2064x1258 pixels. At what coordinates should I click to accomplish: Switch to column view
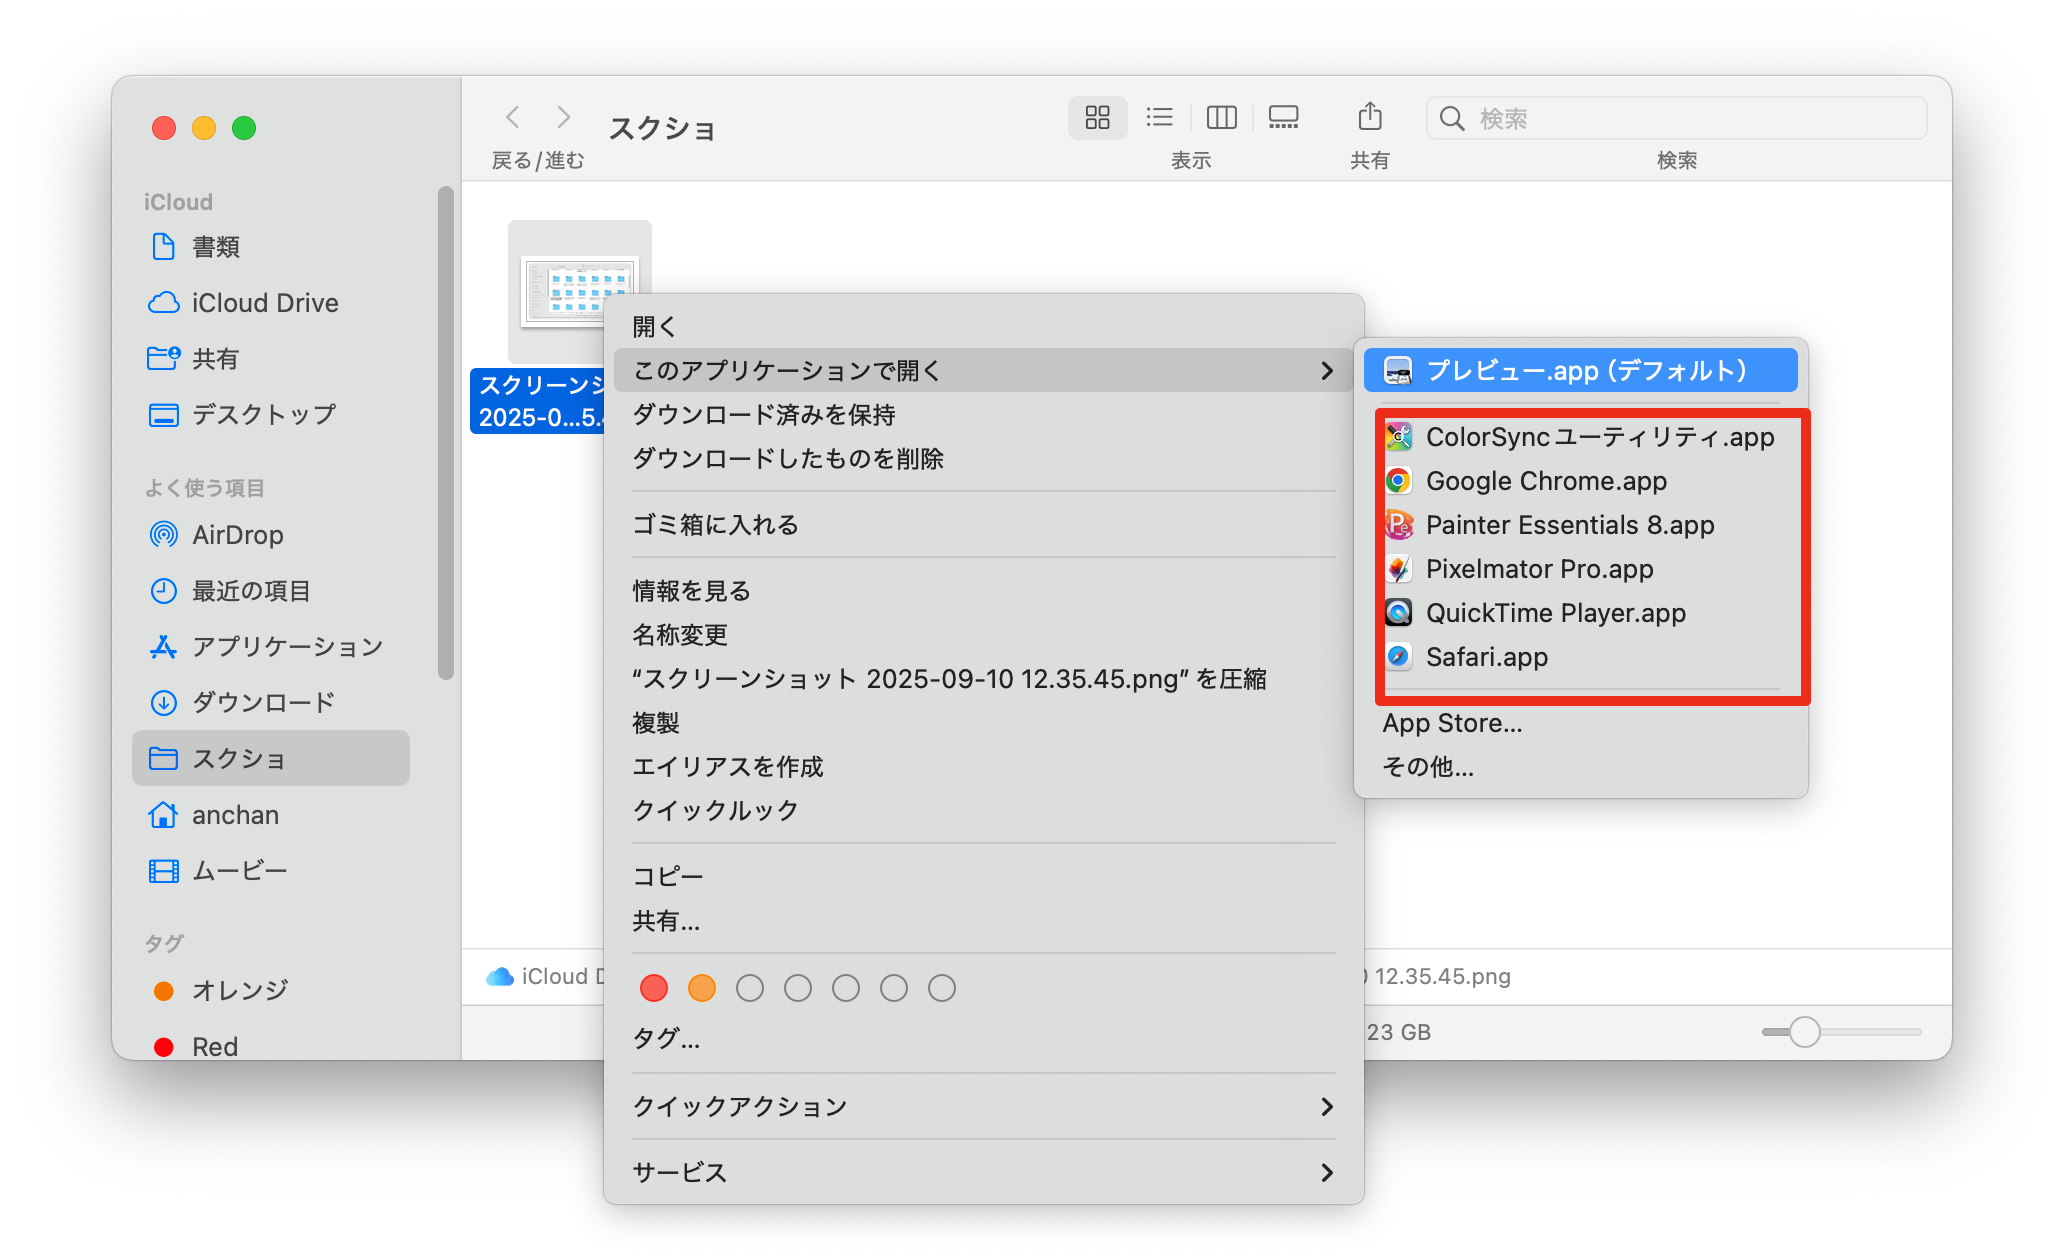point(1221,118)
